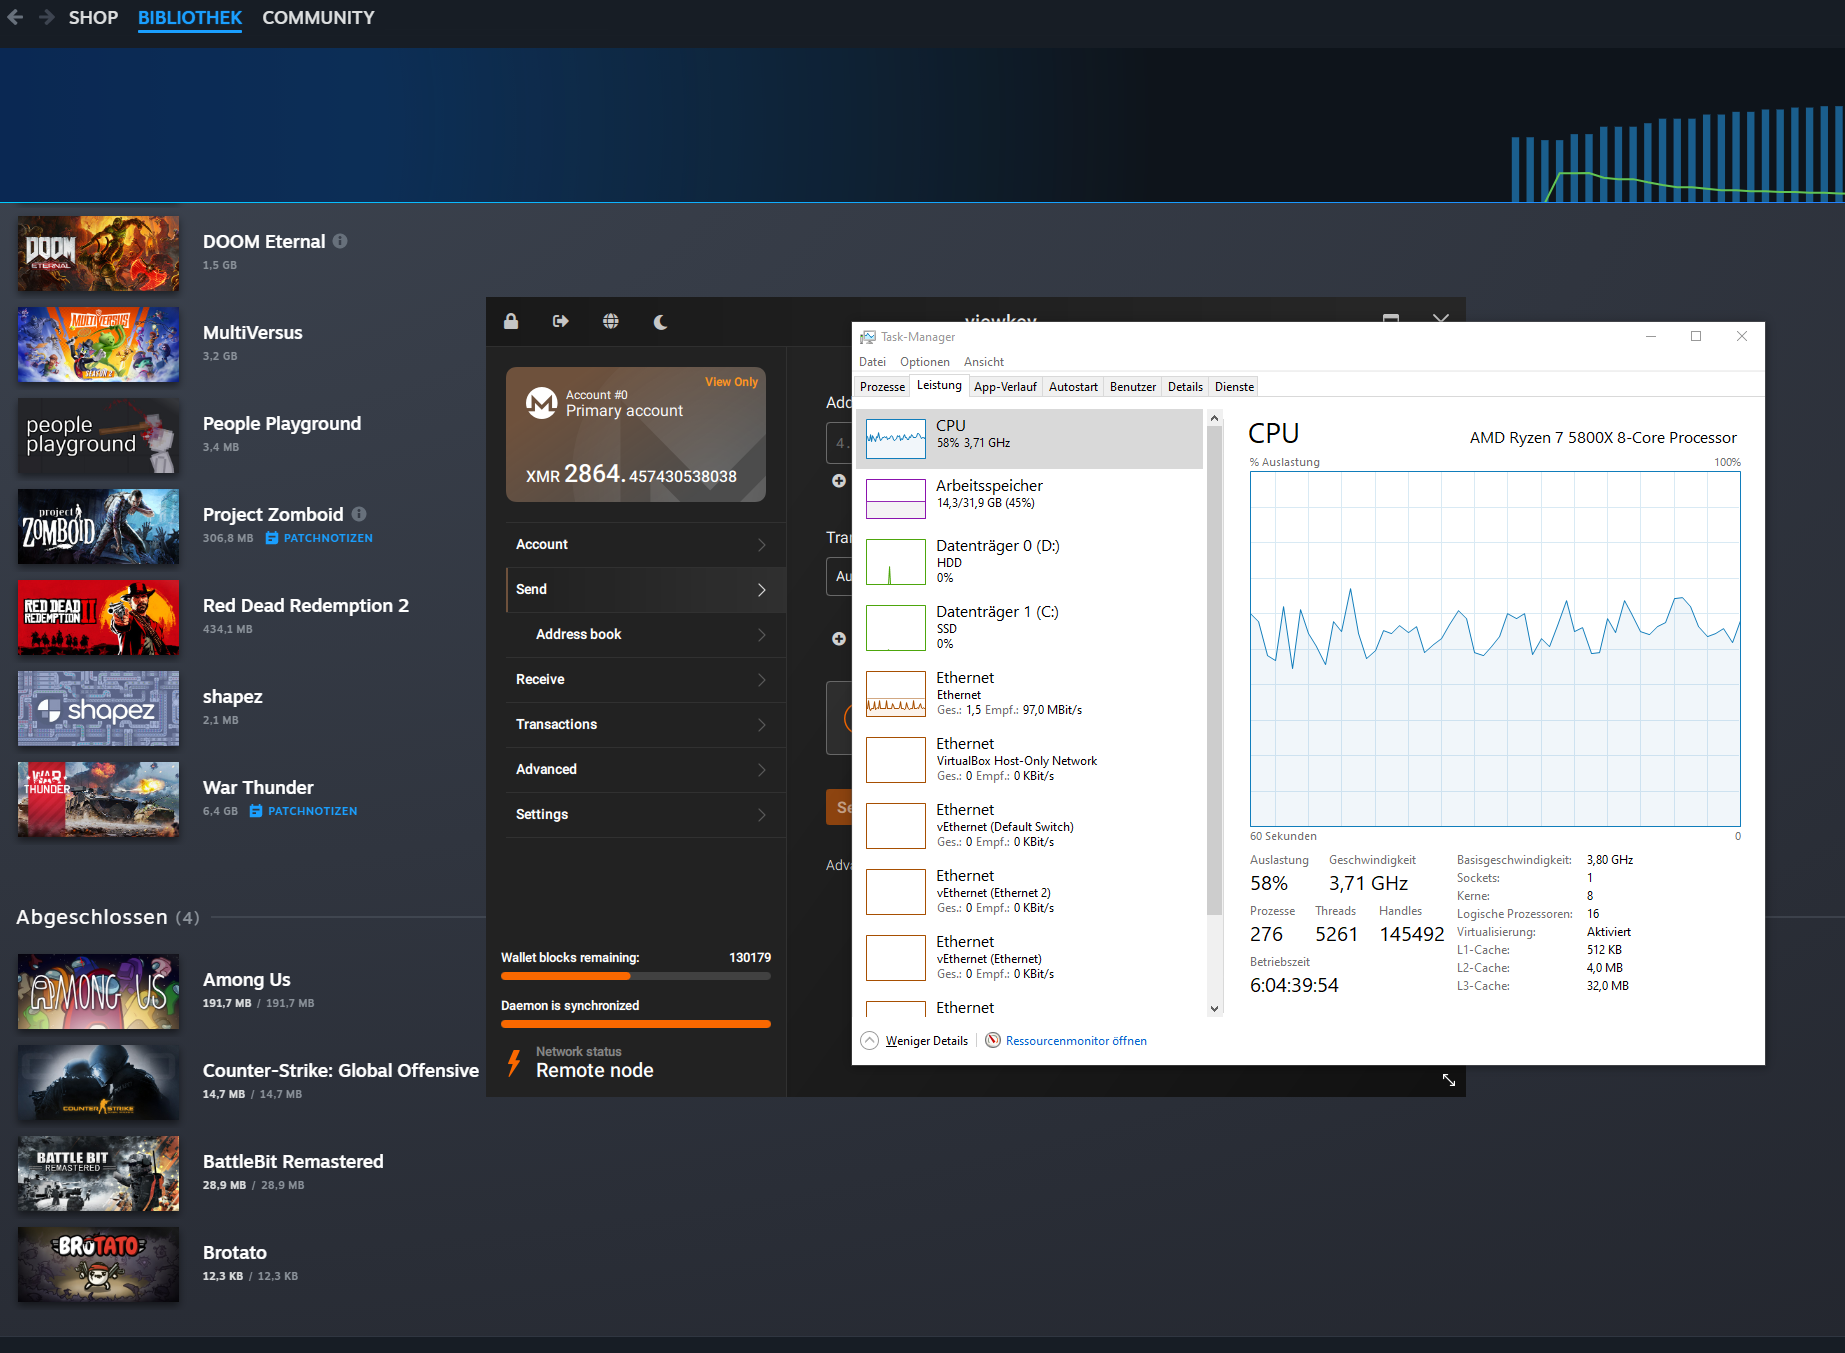
Task: Collapse Task Manager with Weniger Details
Action: tap(916, 1041)
